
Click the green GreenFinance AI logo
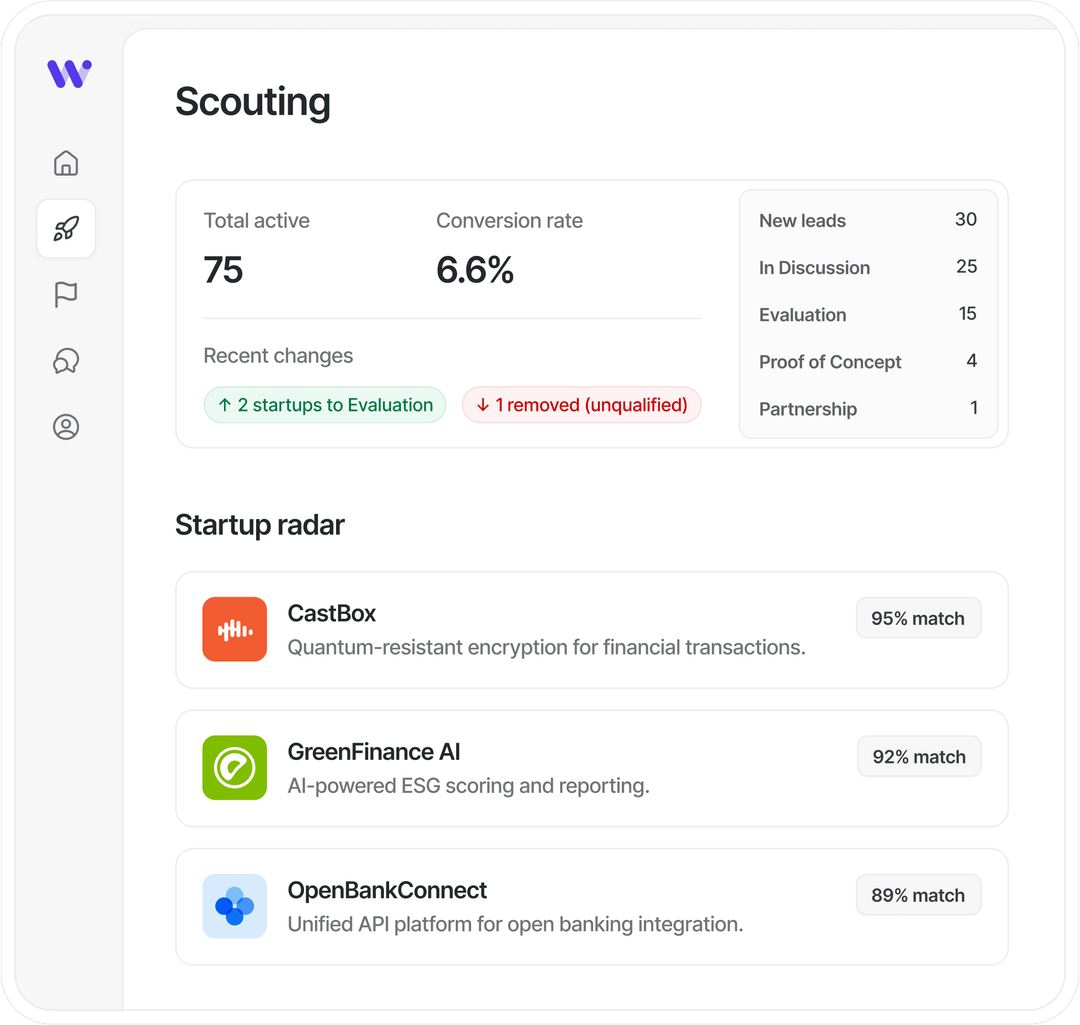(x=234, y=768)
